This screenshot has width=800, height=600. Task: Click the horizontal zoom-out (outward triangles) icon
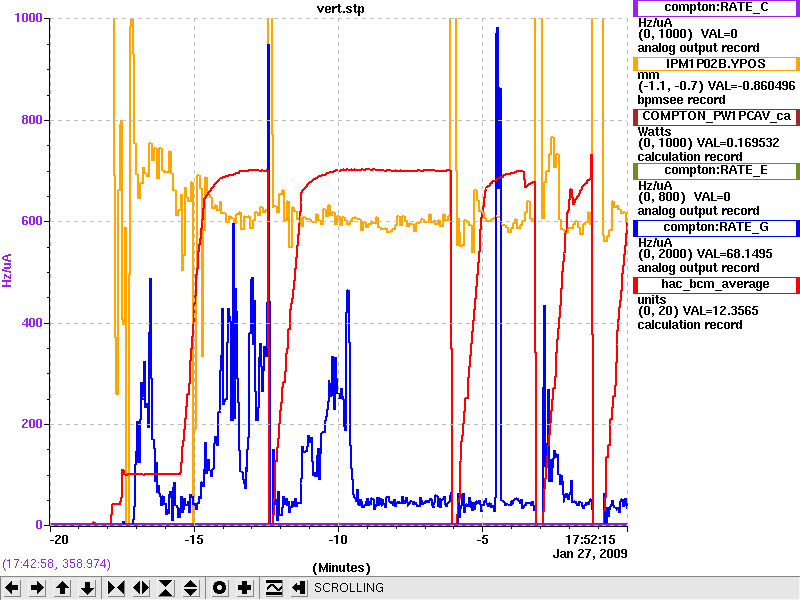pos(141,588)
